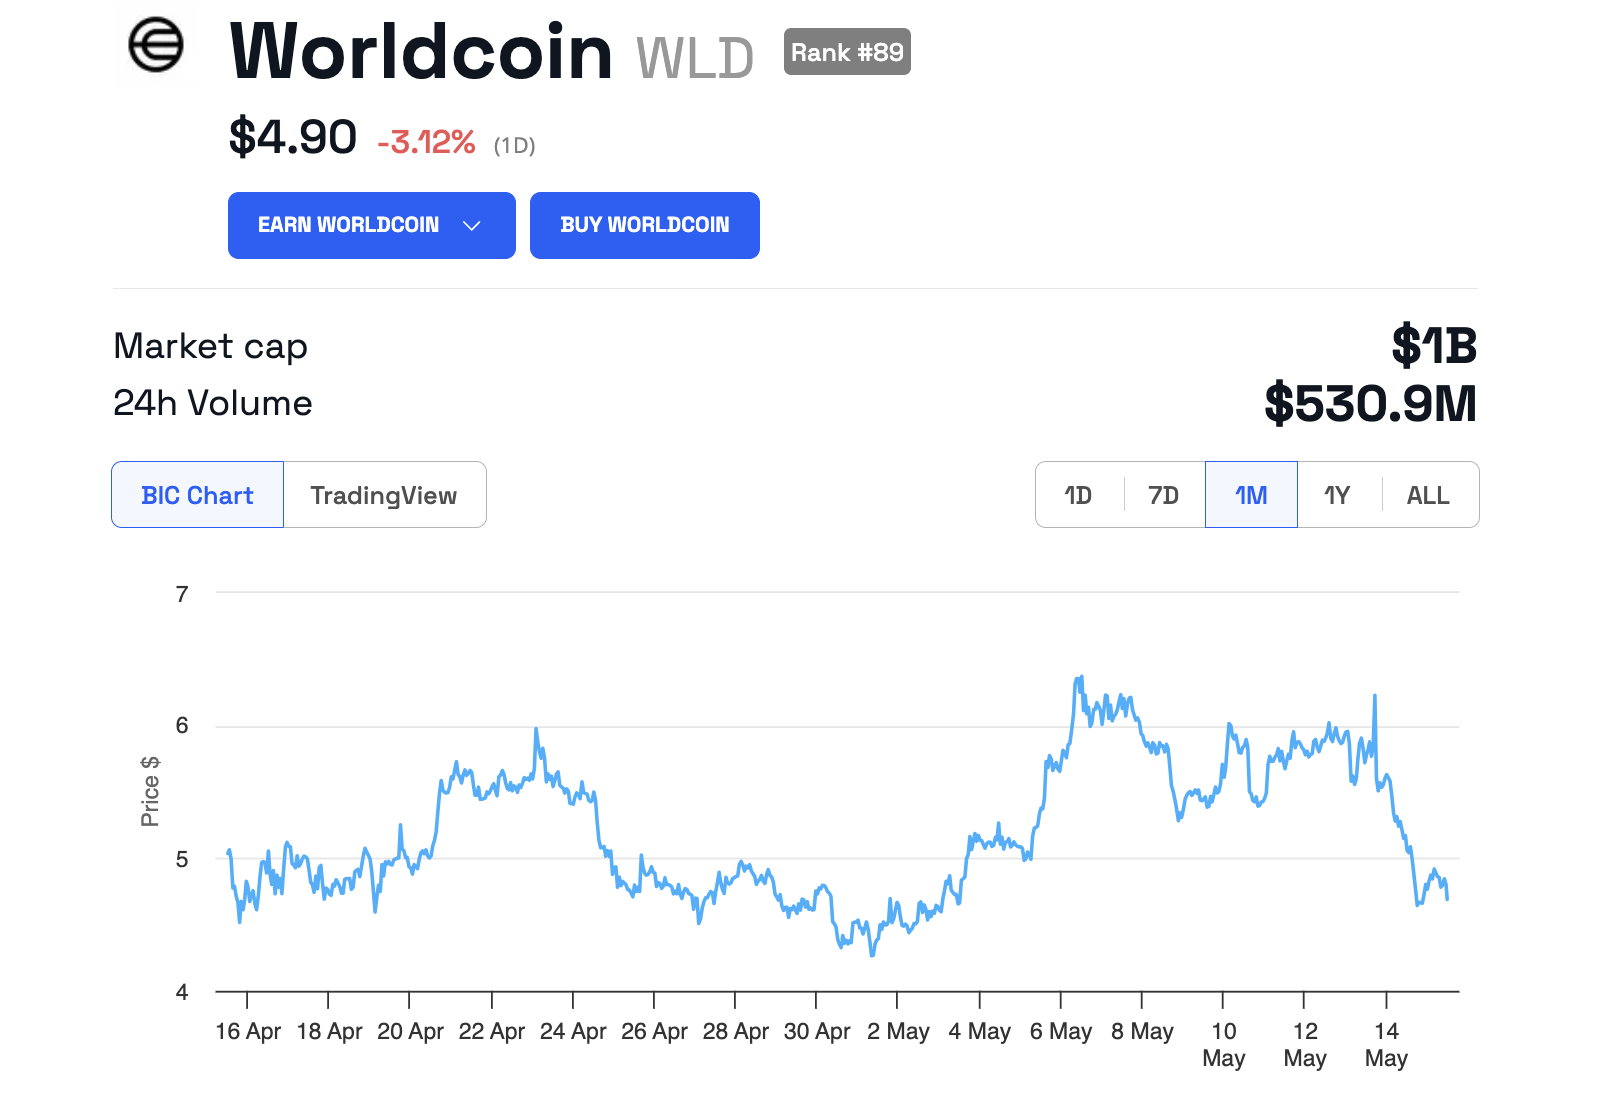Open the TradingView chart tab

(x=384, y=495)
